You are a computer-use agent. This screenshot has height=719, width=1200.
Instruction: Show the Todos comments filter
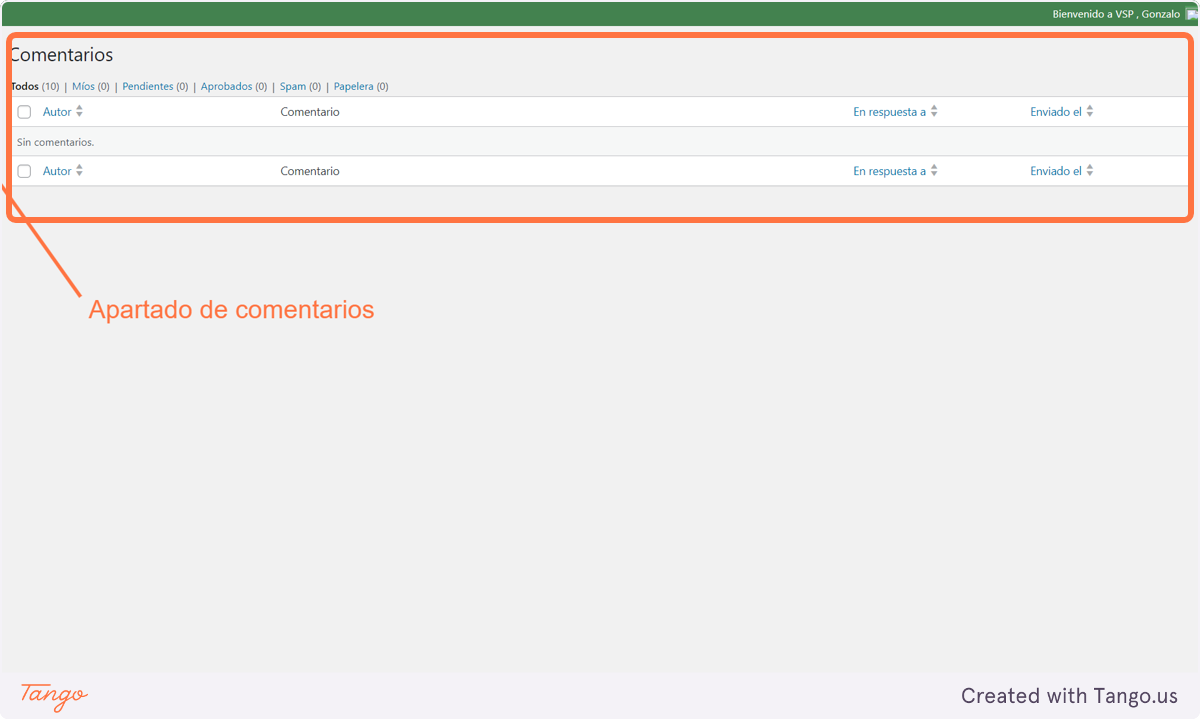[x=35, y=87]
